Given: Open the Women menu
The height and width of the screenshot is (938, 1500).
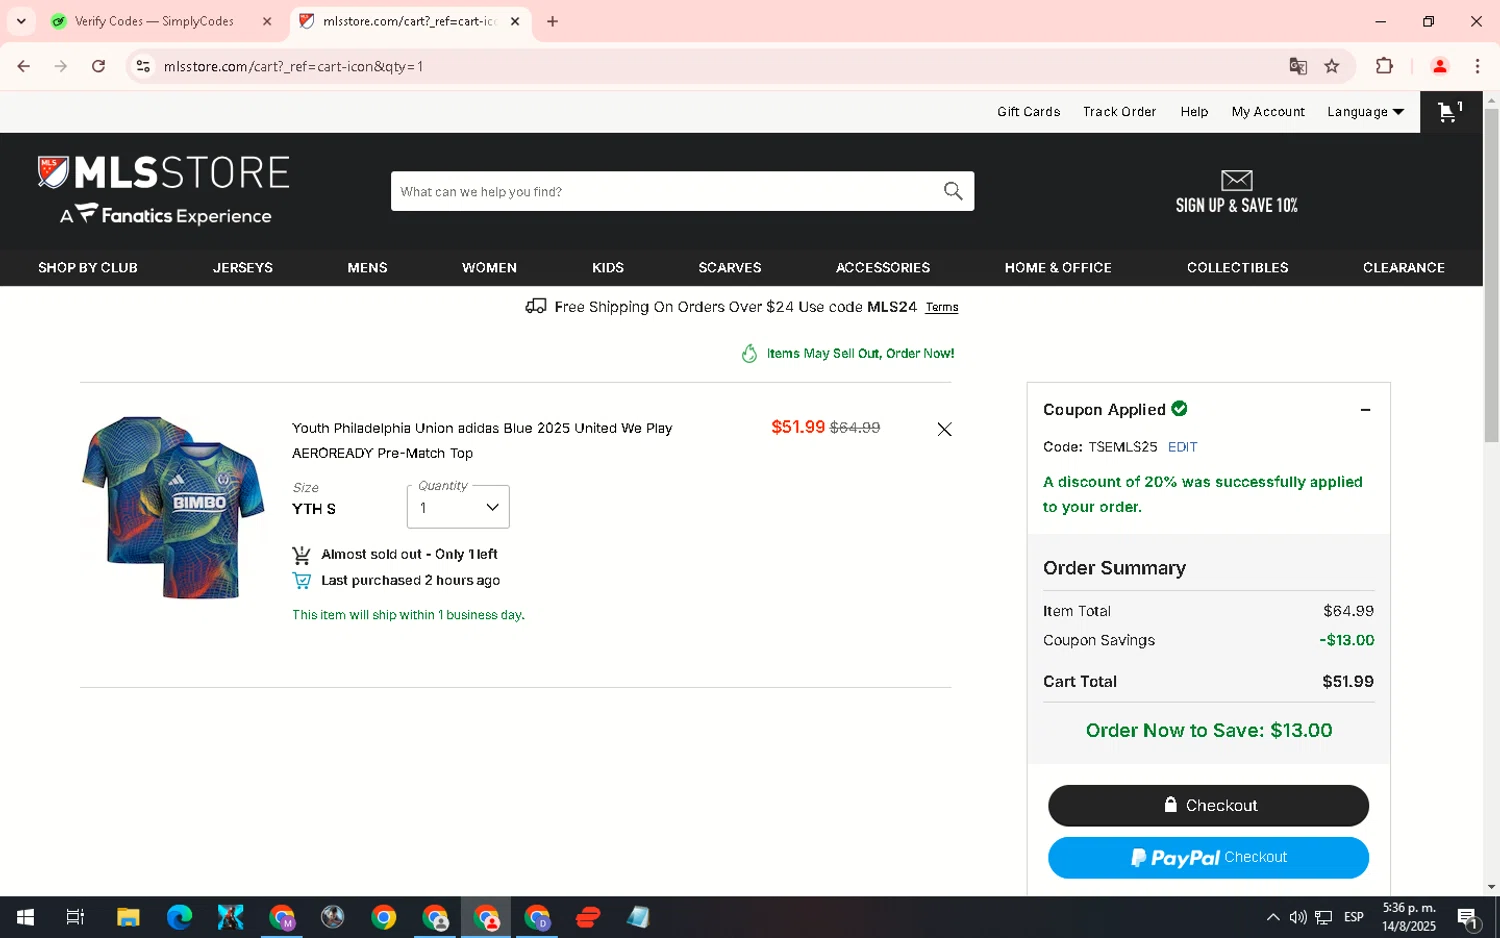Looking at the screenshot, I should (489, 268).
